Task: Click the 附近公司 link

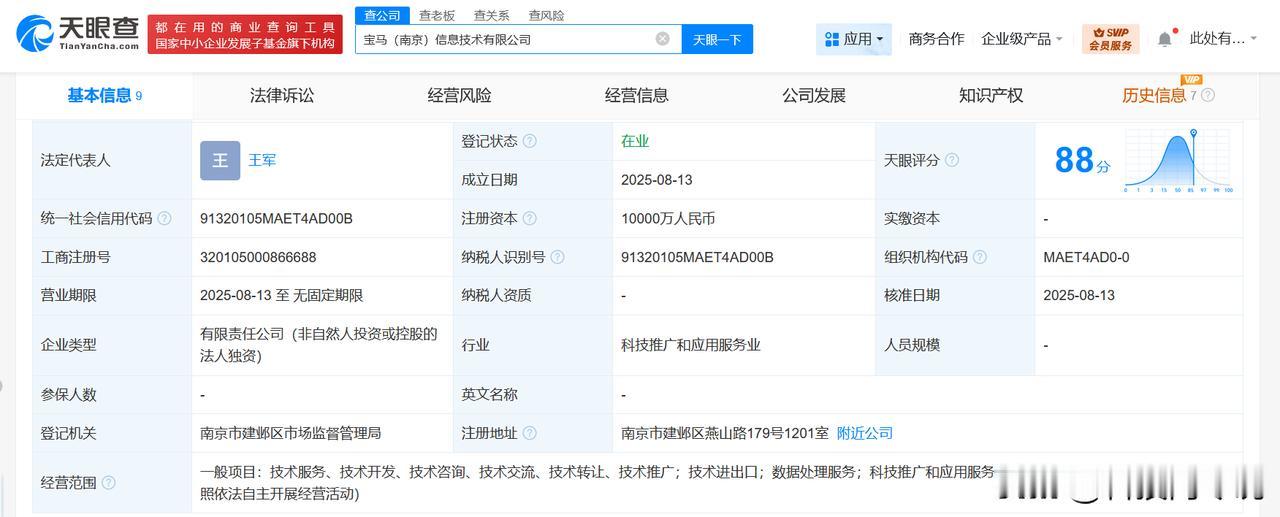Action: click(x=865, y=433)
